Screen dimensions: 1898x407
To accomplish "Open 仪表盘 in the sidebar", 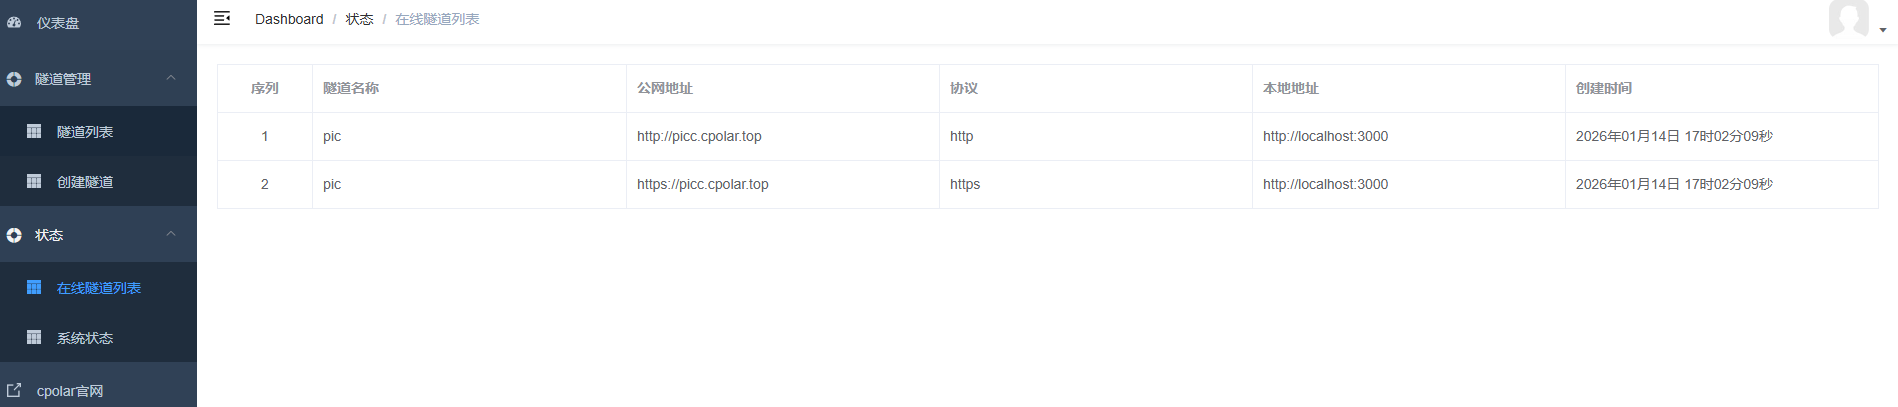I will [x=58, y=23].
